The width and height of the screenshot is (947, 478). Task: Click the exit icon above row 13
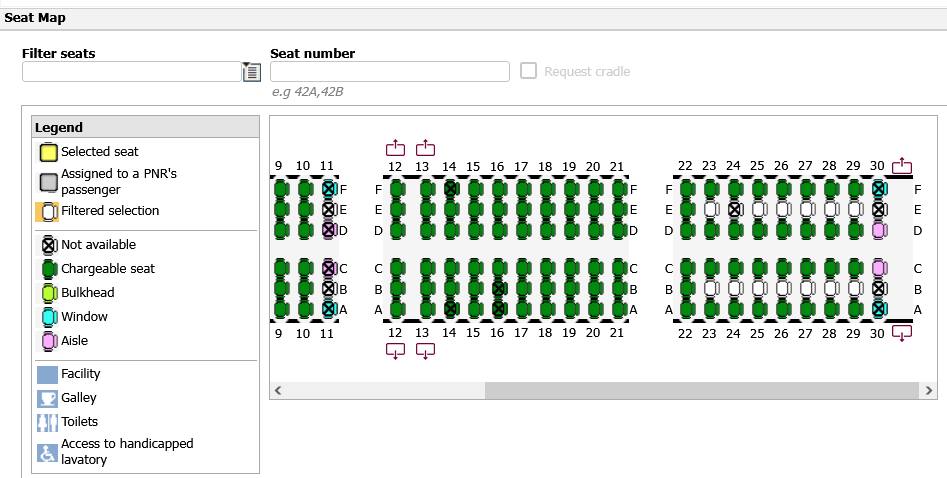425,148
